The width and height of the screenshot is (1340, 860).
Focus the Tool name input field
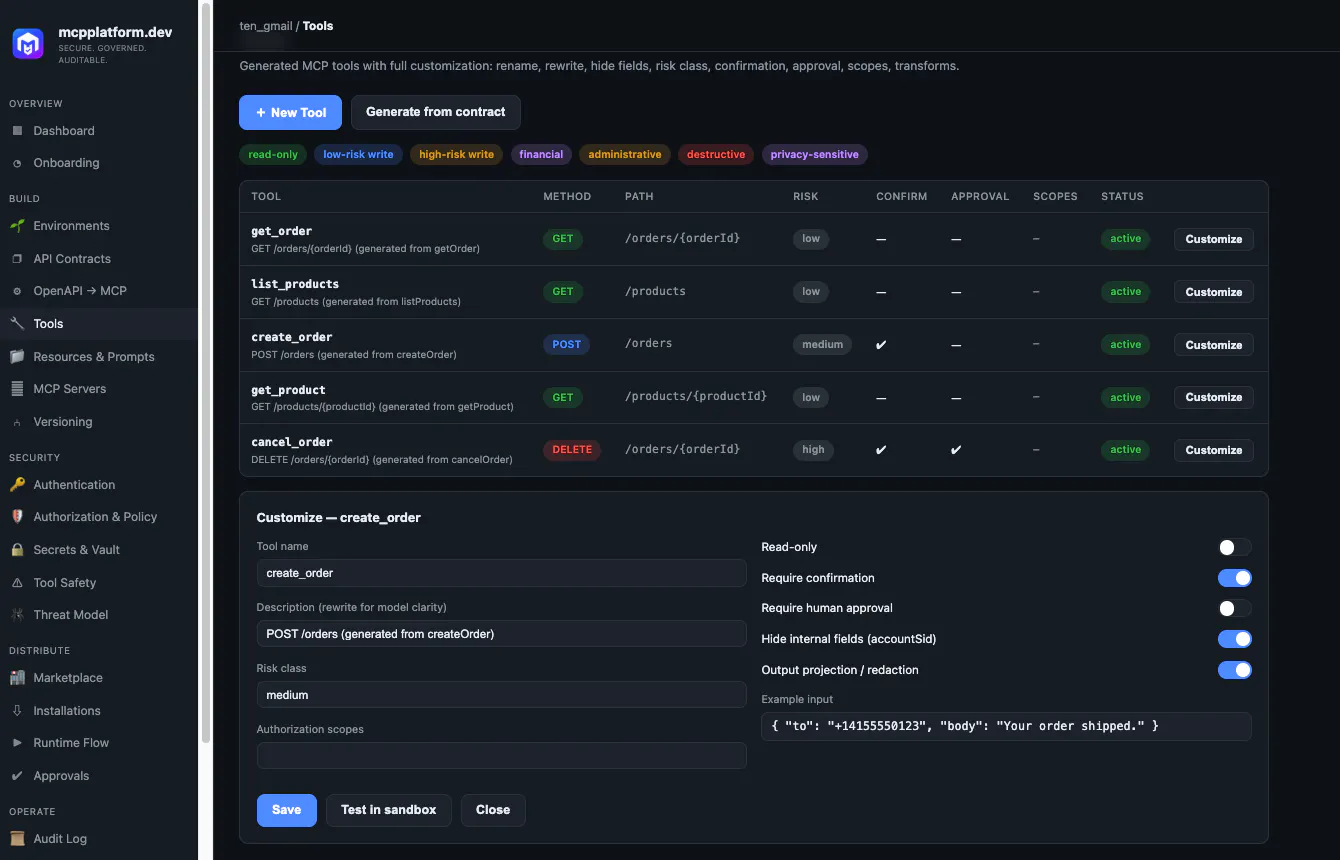[x=501, y=573]
